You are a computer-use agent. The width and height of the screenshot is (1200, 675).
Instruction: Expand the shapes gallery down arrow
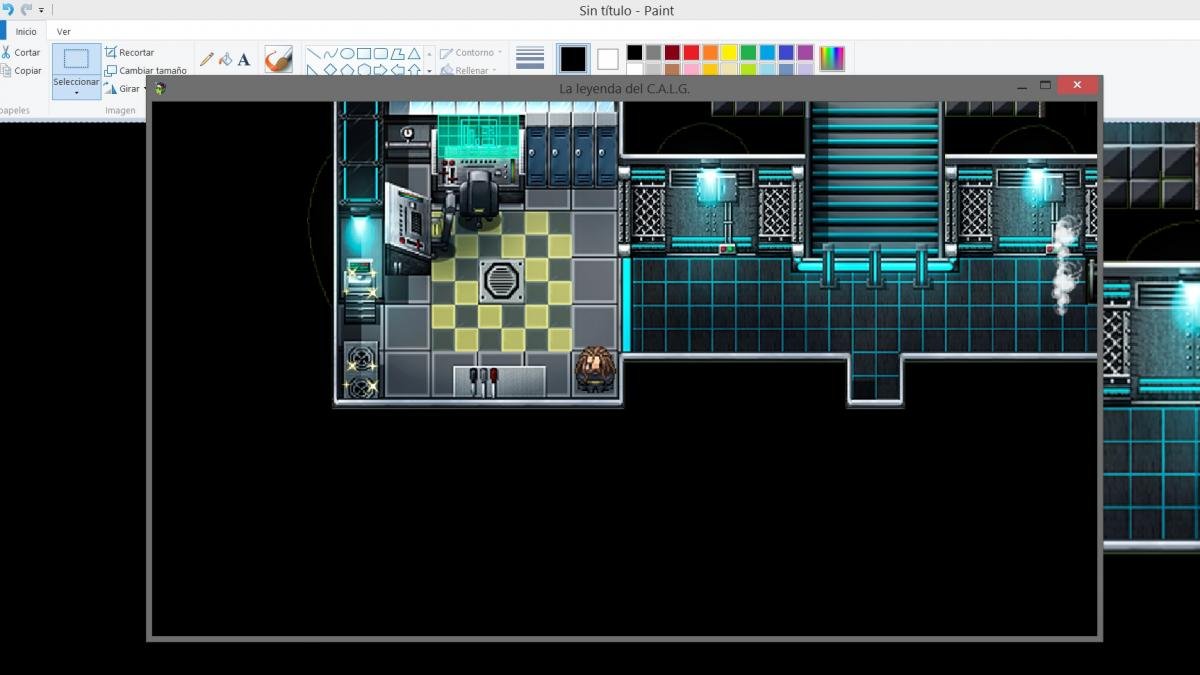[x=429, y=72]
